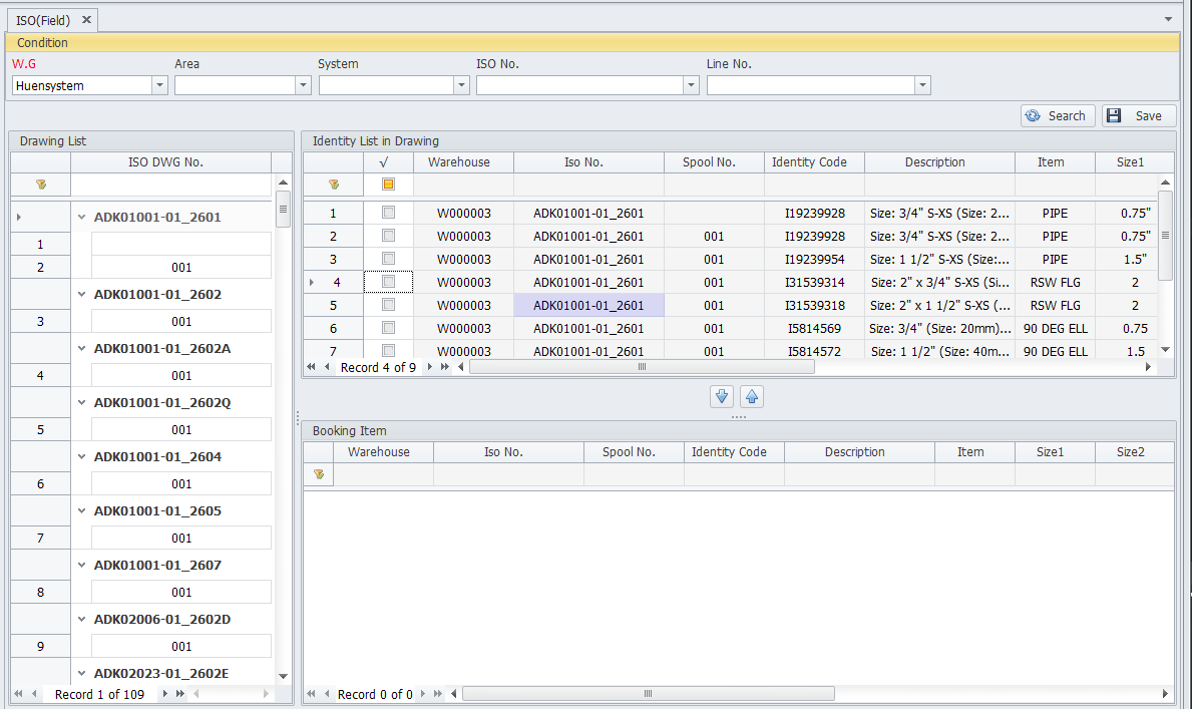Image resolution: width=1192 pixels, height=709 pixels.
Task: Tick the checkbox in row 5 RSW FLG
Action: click(x=388, y=305)
